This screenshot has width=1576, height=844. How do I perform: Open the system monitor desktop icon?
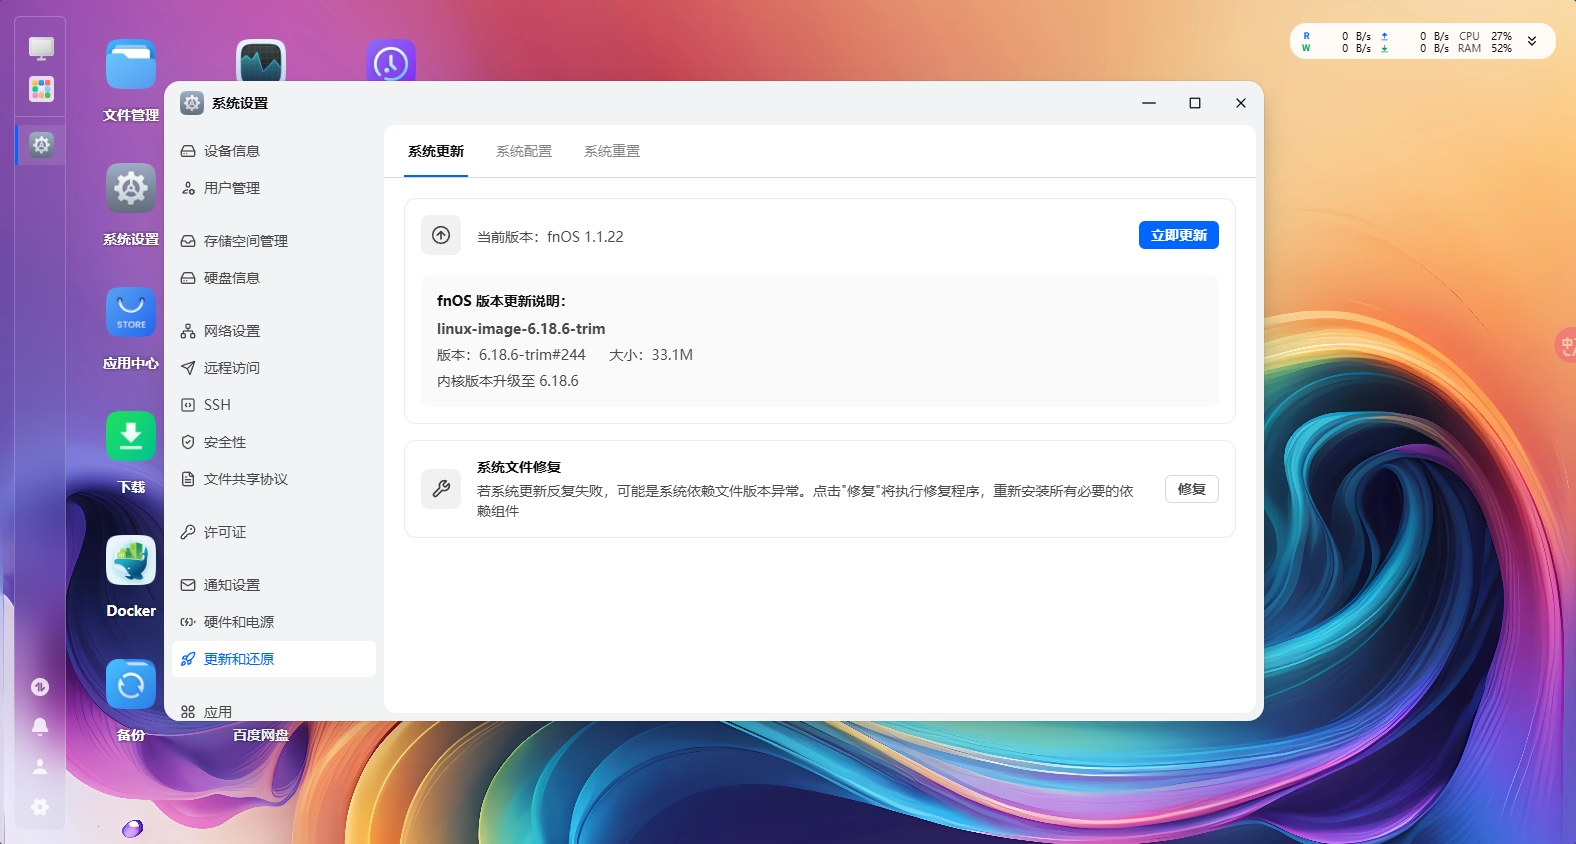(x=261, y=61)
